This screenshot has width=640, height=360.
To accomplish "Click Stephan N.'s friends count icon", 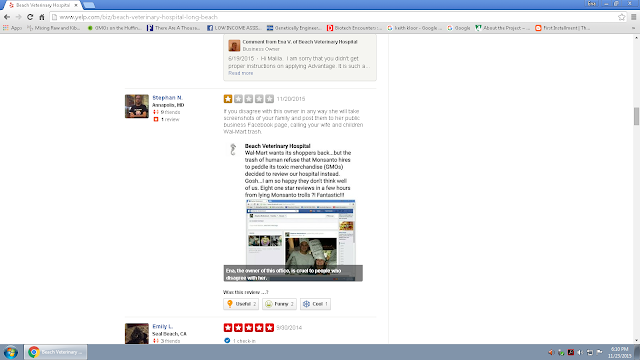I will tap(156, 112).
